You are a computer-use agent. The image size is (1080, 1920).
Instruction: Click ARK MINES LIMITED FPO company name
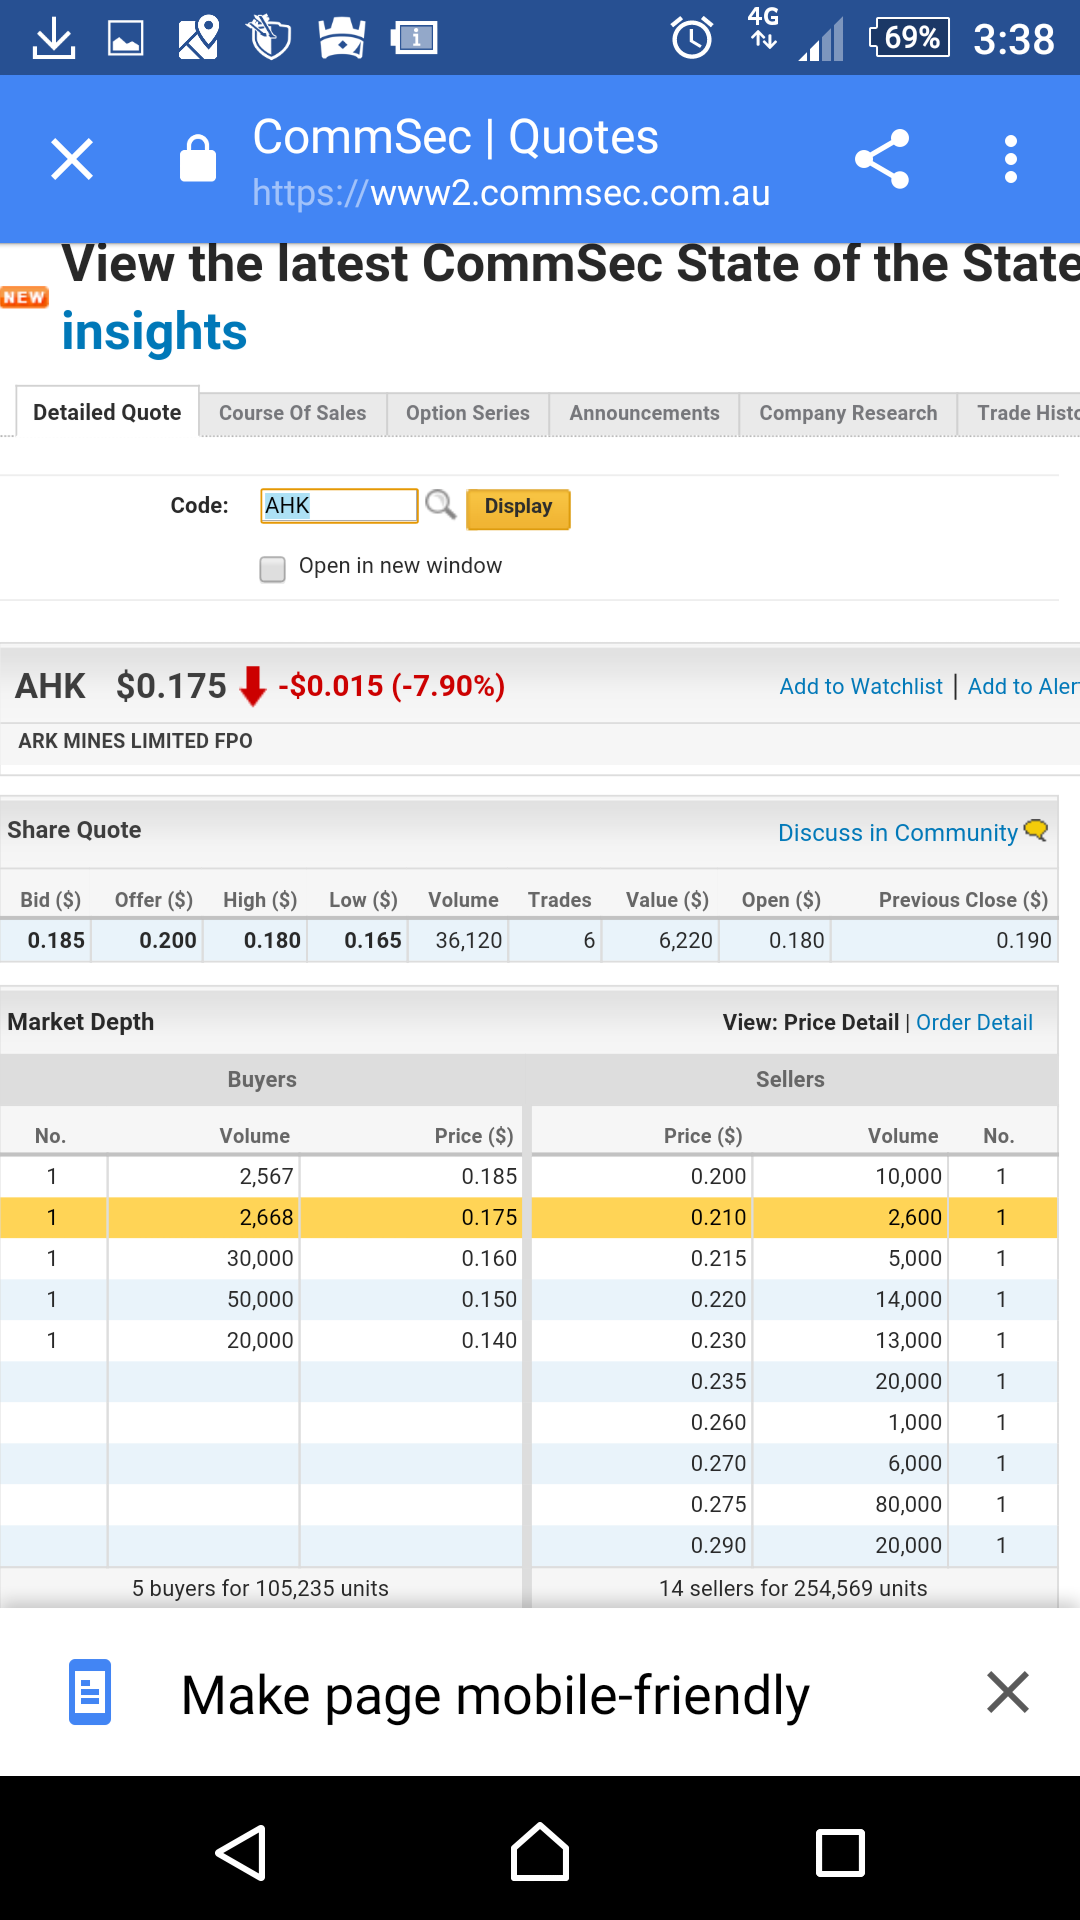[135, 741]
